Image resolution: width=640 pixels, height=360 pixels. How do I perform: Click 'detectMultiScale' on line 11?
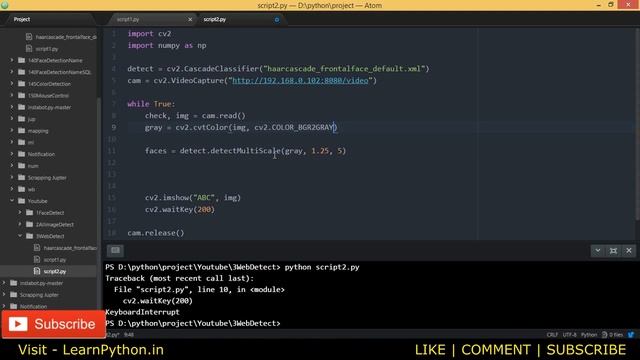tap(245, 151)
